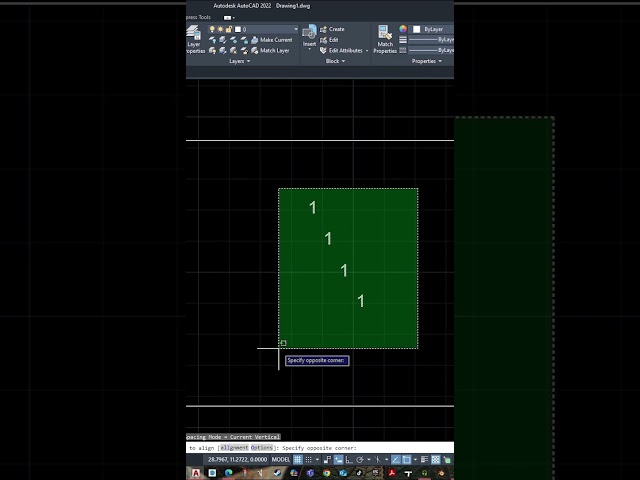Screen dimensions: 640x480
Task: Toggle ortho mode in status bar
Action: click(349, 460)
